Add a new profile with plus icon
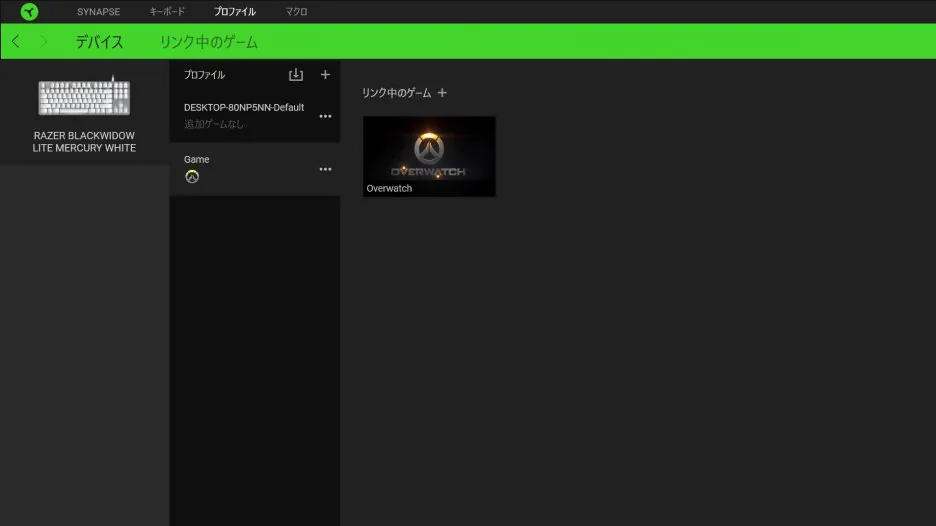 coord(325,75)
